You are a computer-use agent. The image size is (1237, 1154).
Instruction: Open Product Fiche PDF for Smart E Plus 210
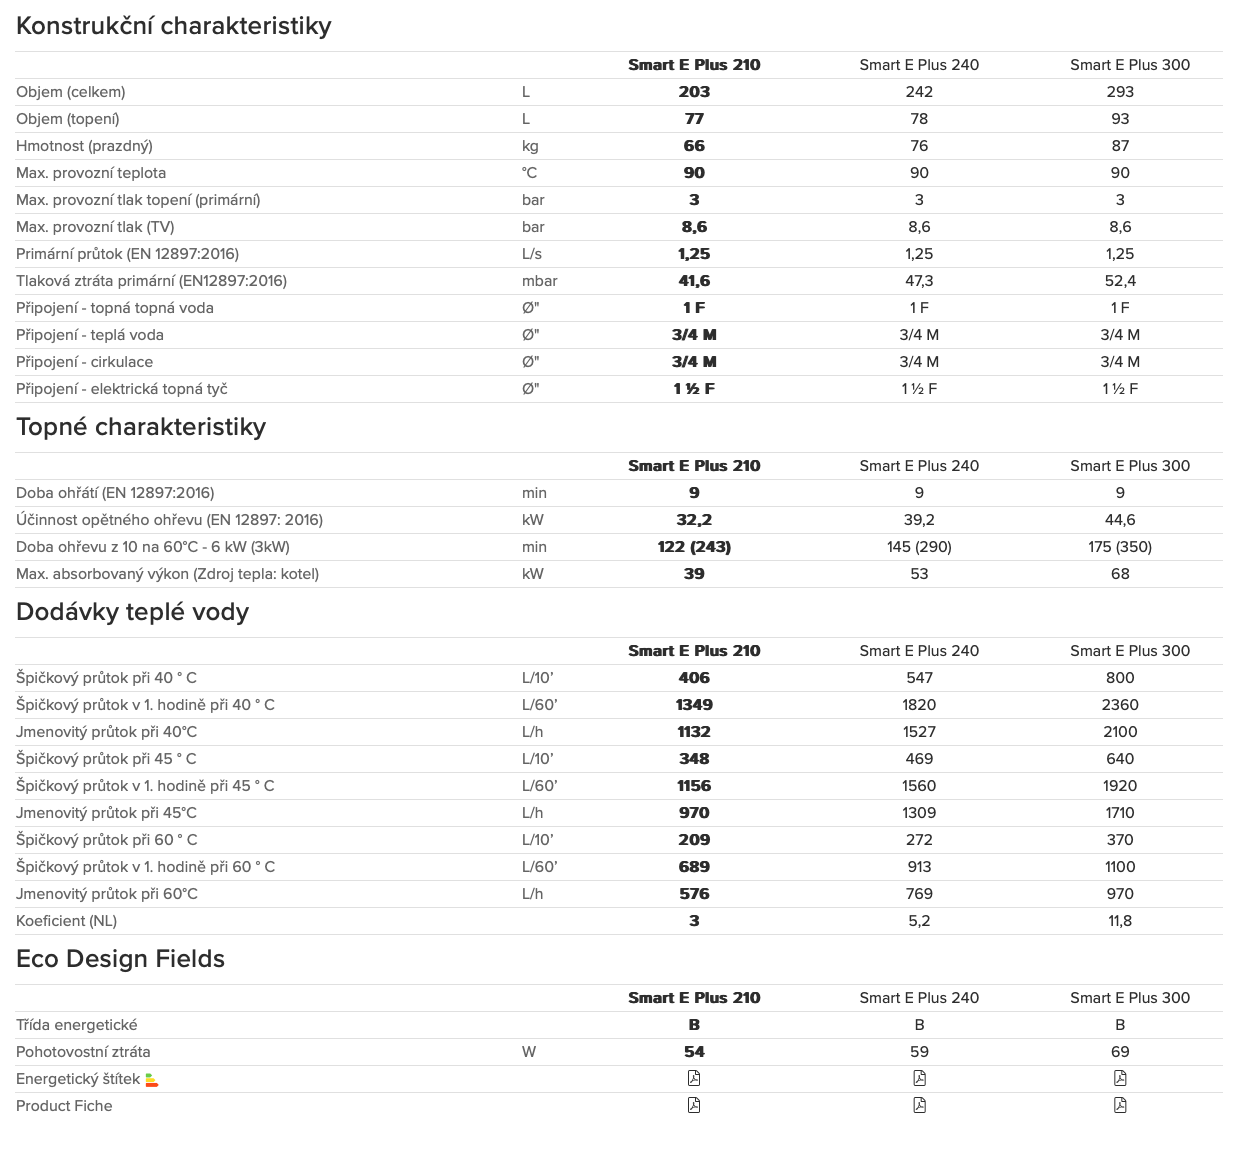click(694, 1105)
